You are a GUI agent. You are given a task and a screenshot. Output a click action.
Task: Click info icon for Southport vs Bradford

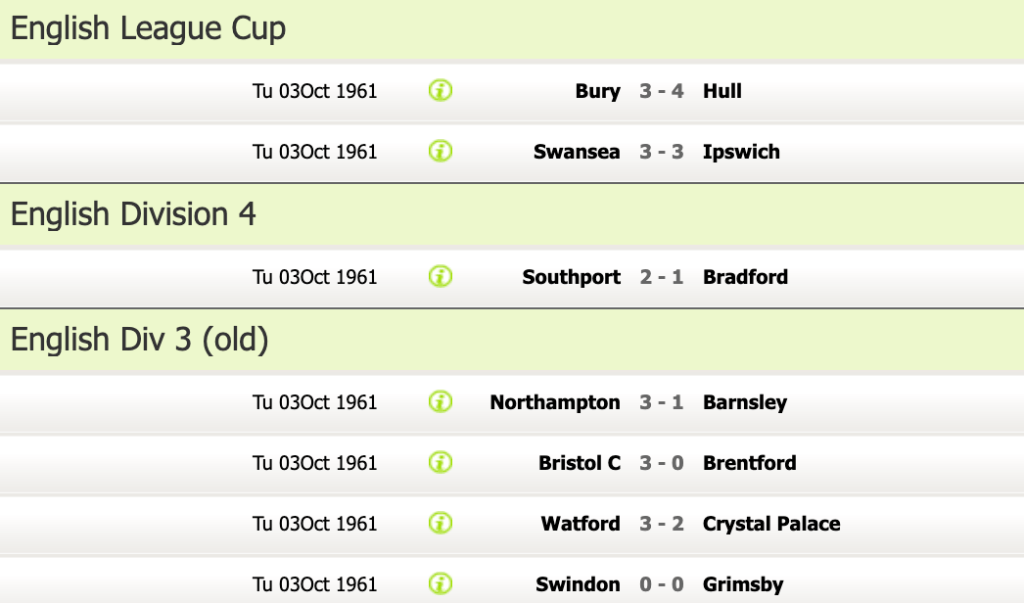440,277
